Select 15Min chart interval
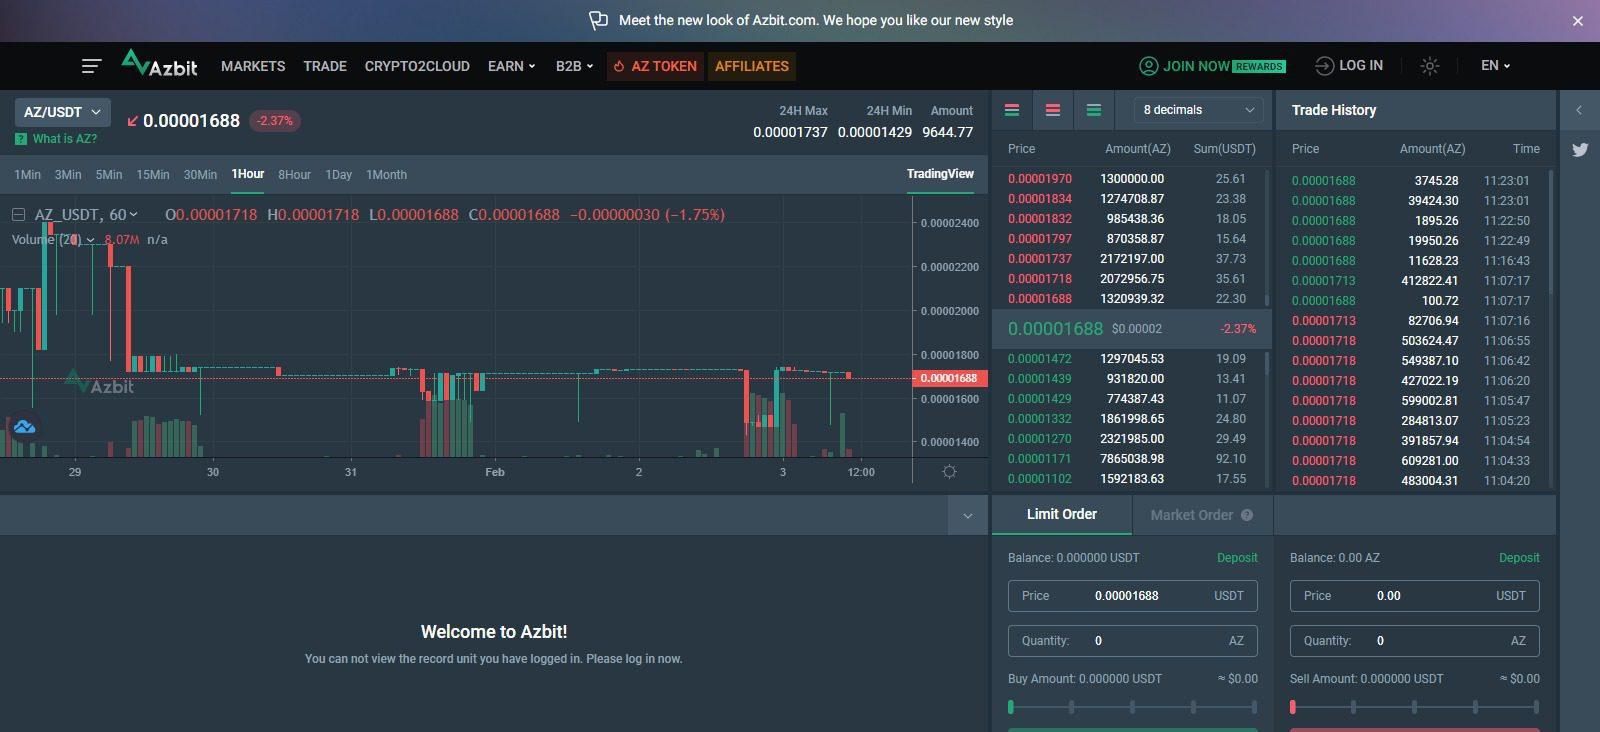Viewport: 1600px width, 732px height. click(153, 175)
